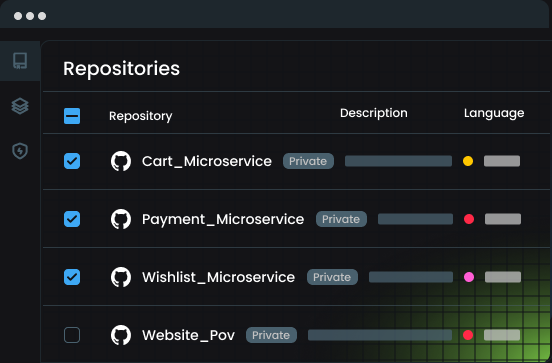Click yellow language dot for Cart_Microservice

[x=468, y=161]
